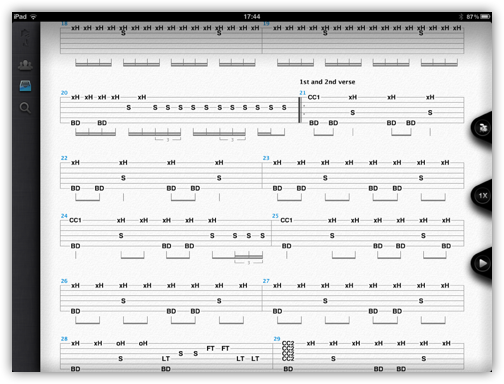The width and height of the screenshot is (504, 384).
Task: Start playback with the play button
Action: 482,264
